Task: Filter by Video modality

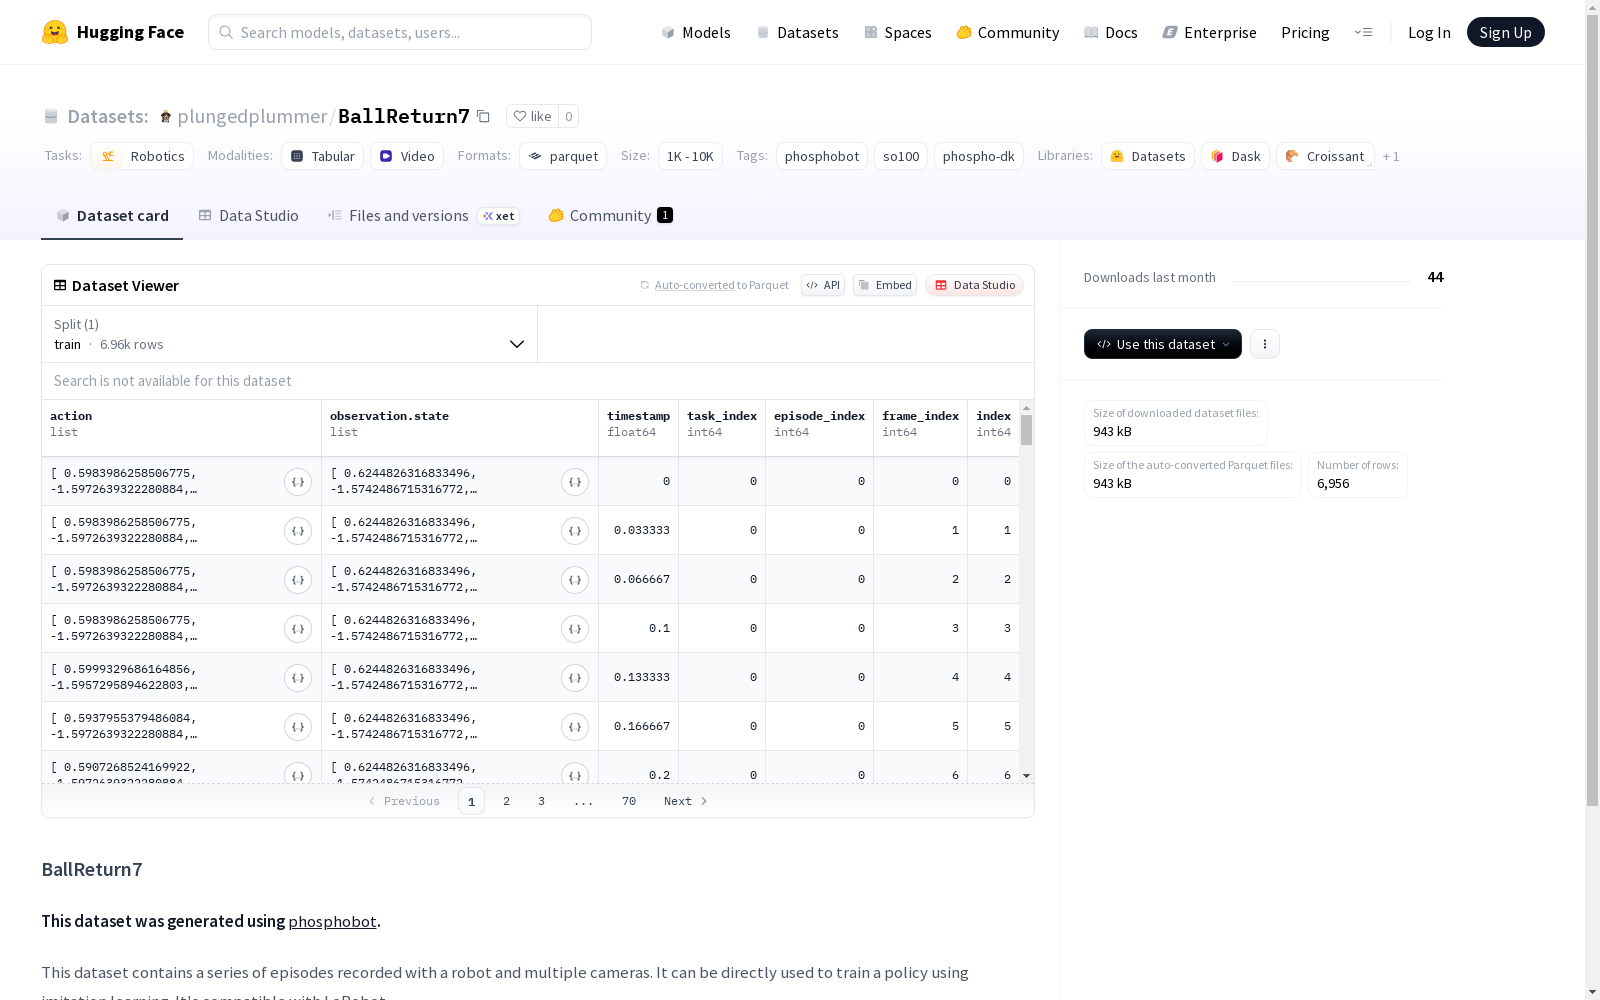Action: pyautogui.click(x=407, y=156)
